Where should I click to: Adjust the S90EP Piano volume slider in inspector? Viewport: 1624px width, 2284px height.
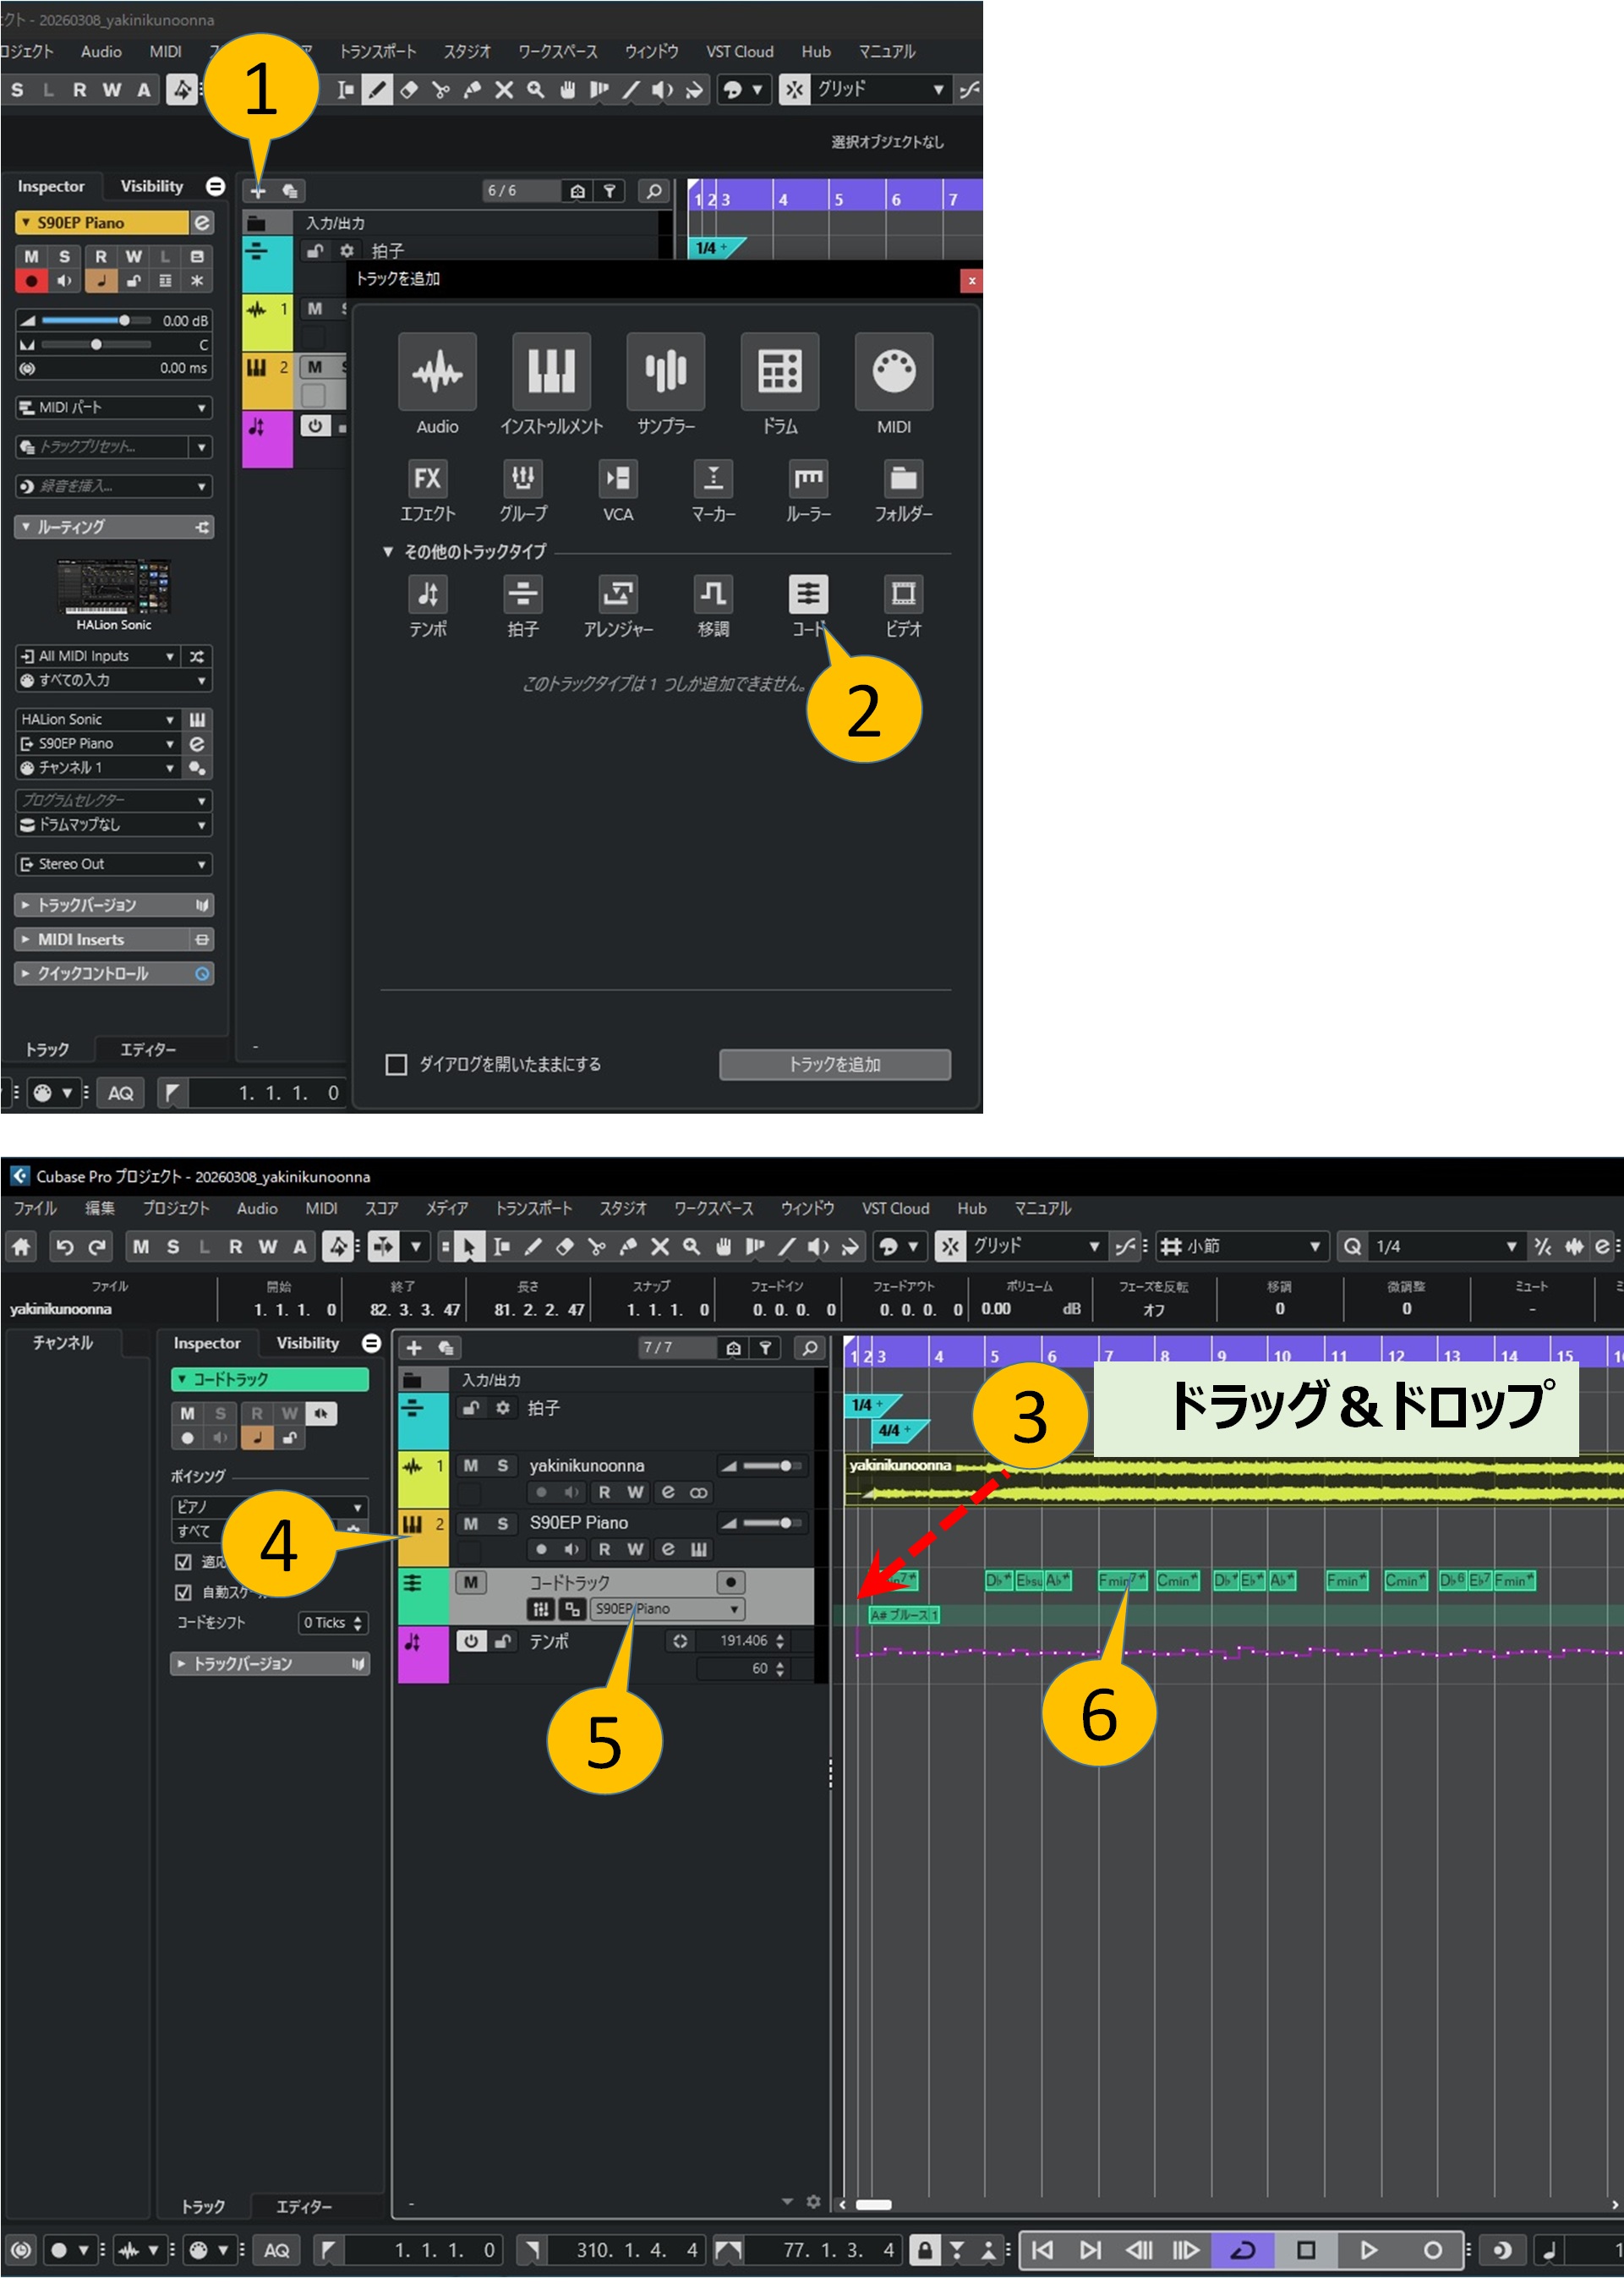(123, 321)
